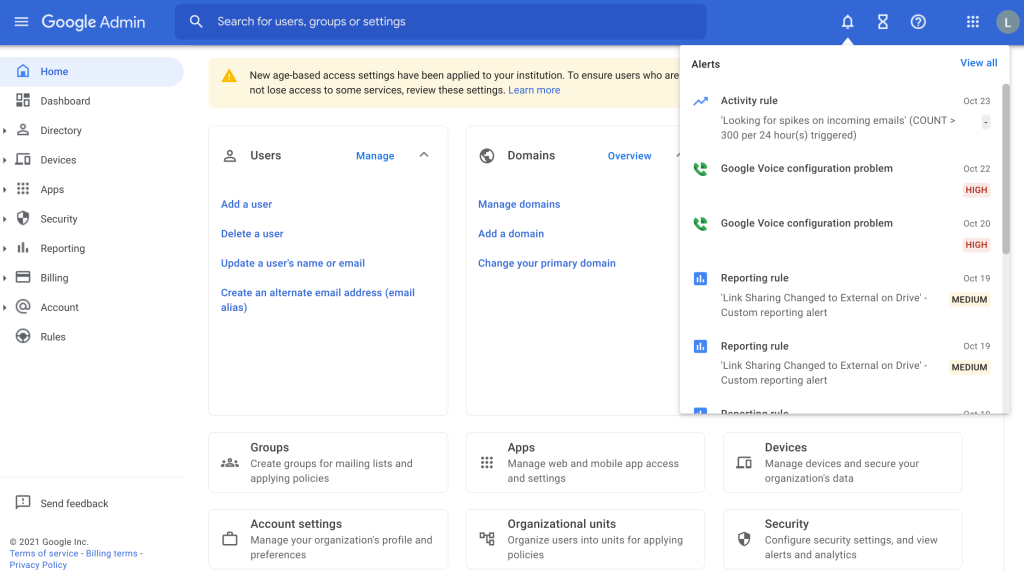
Task: Open Rules in the sidebar
Action: 53,337
